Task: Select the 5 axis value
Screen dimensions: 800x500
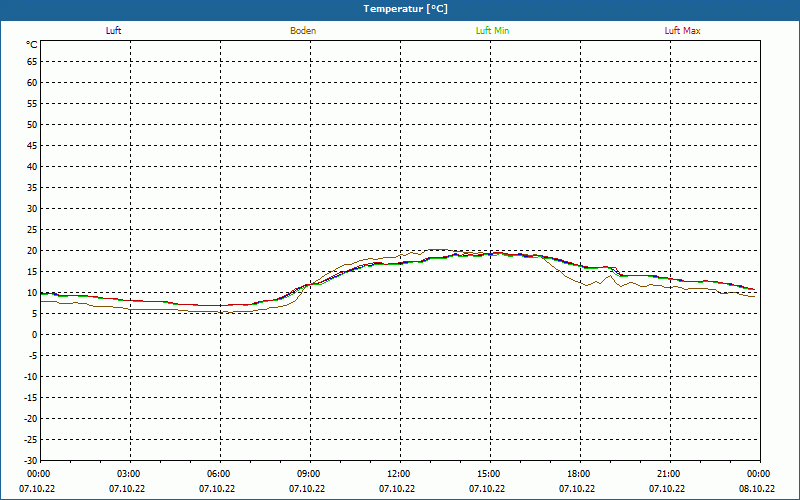Action: 35,314
